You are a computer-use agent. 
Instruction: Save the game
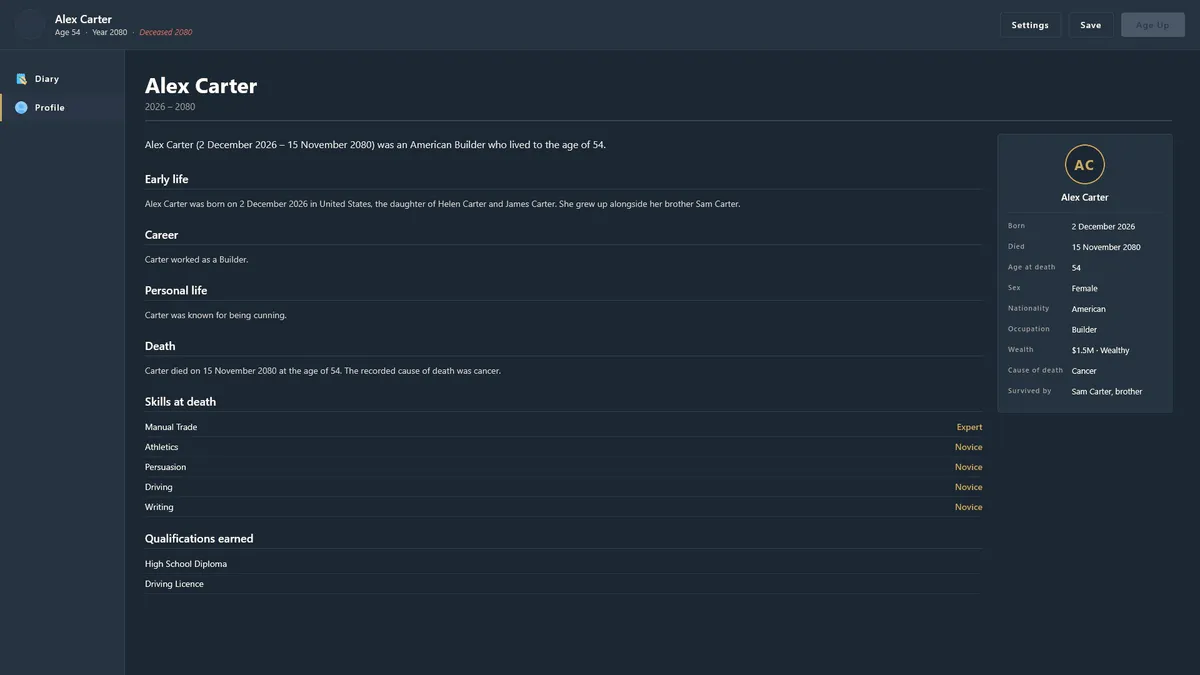[1091, 25]
